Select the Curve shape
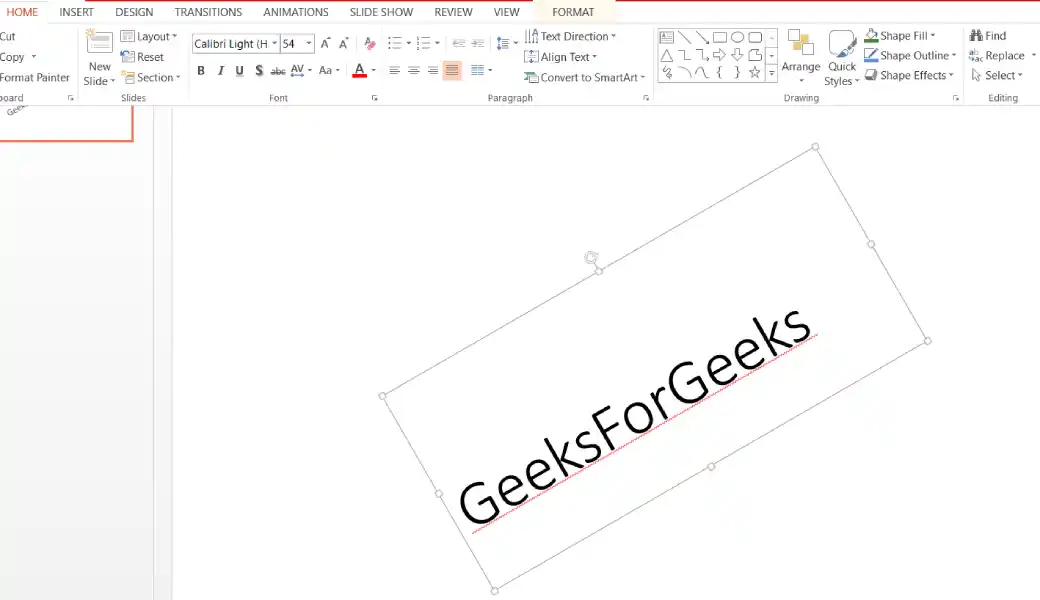Image resolution: width=1040 pixels, height=600 pixels. coord(702,72)
